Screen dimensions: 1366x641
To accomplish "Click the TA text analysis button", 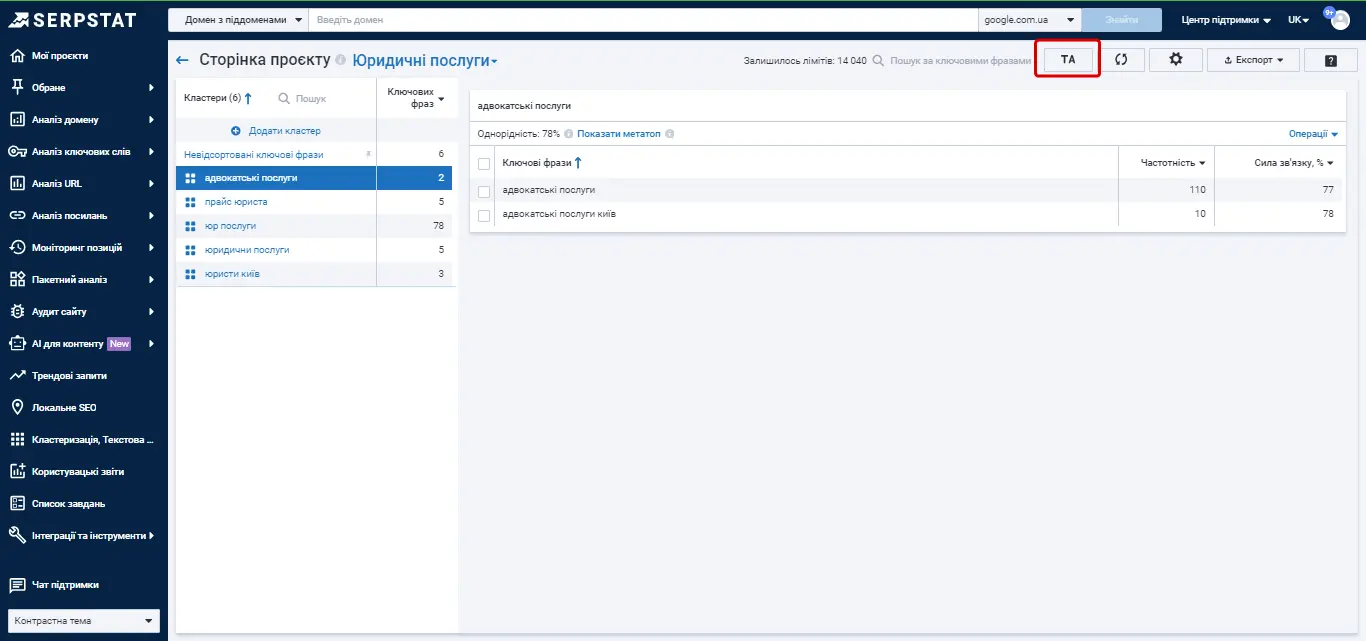I will pyautogui.click(x=1068, y=60).
